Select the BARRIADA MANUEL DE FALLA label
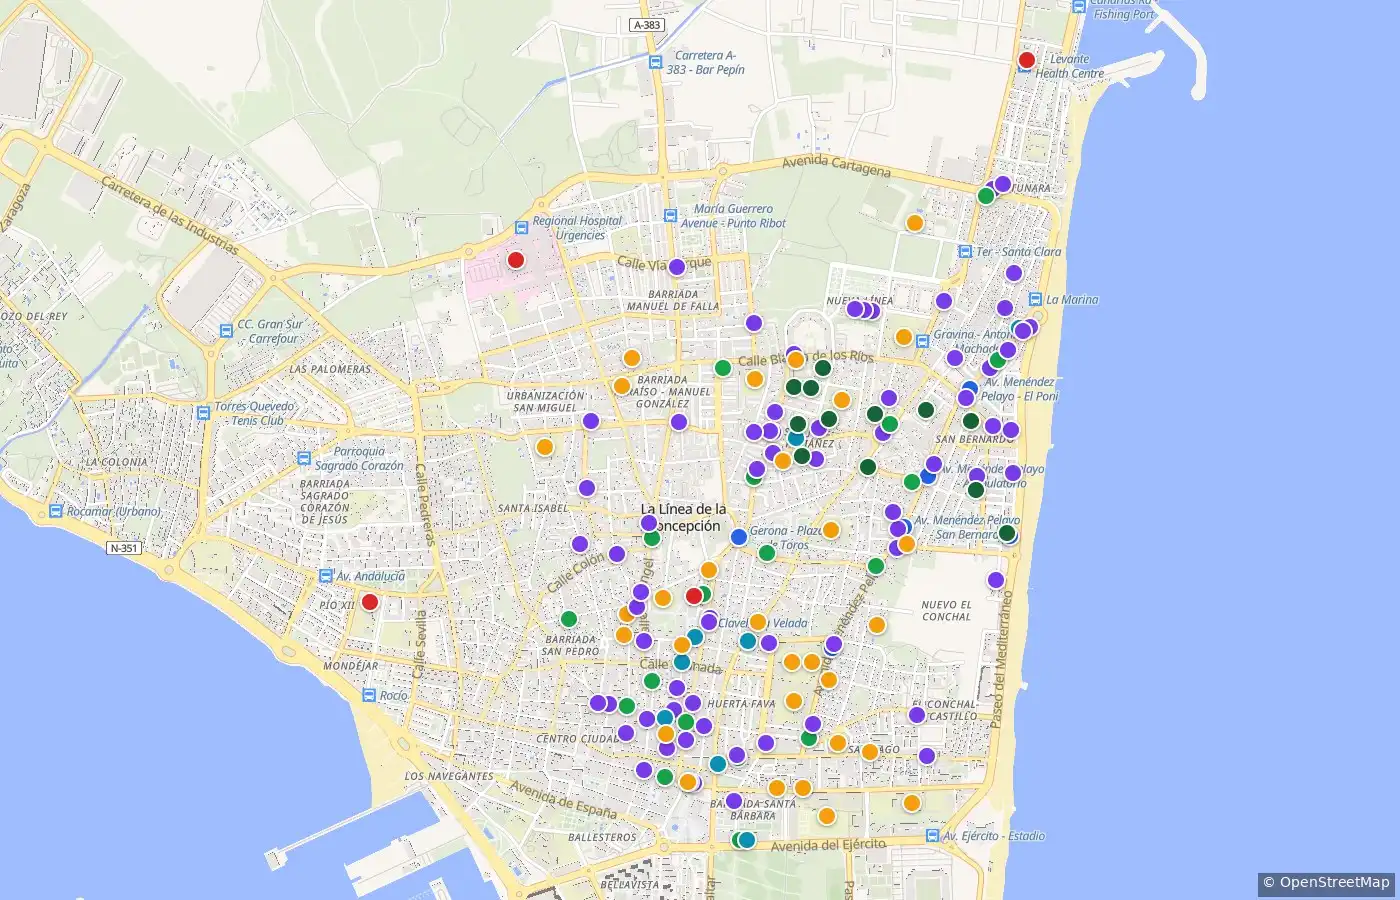1400x900 pixels. tap(672, 300)
